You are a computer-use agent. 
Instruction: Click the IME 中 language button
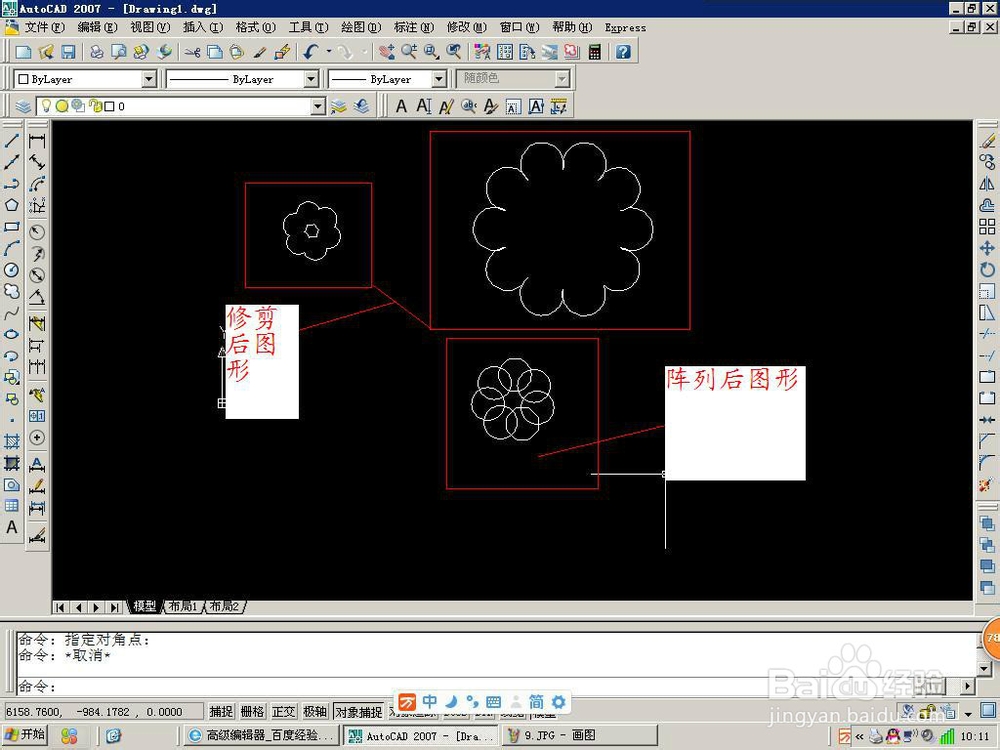[429, 702]
